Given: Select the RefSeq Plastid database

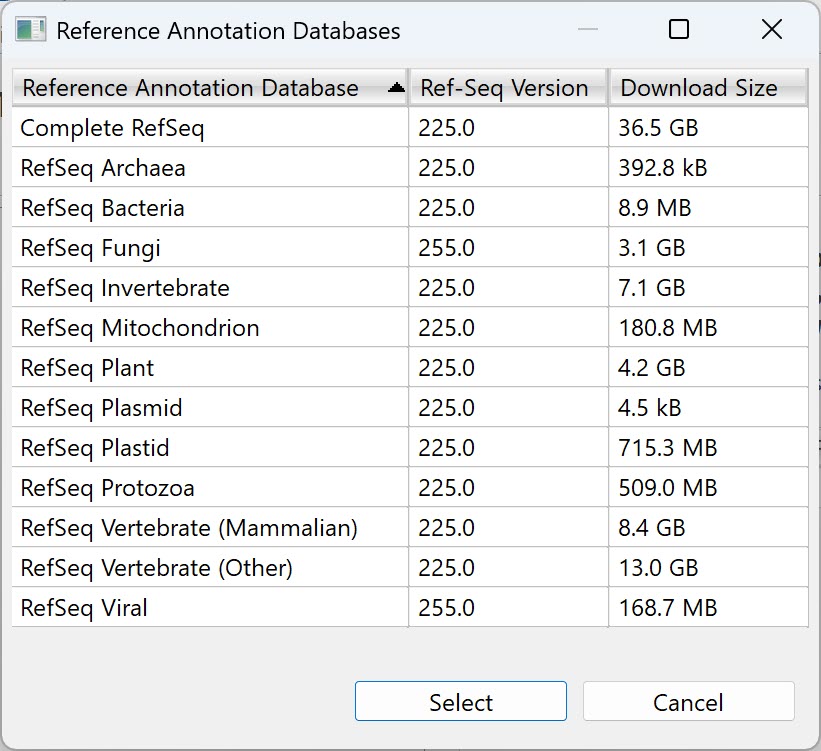Looking at the screenshot, I should pos(410,448).
